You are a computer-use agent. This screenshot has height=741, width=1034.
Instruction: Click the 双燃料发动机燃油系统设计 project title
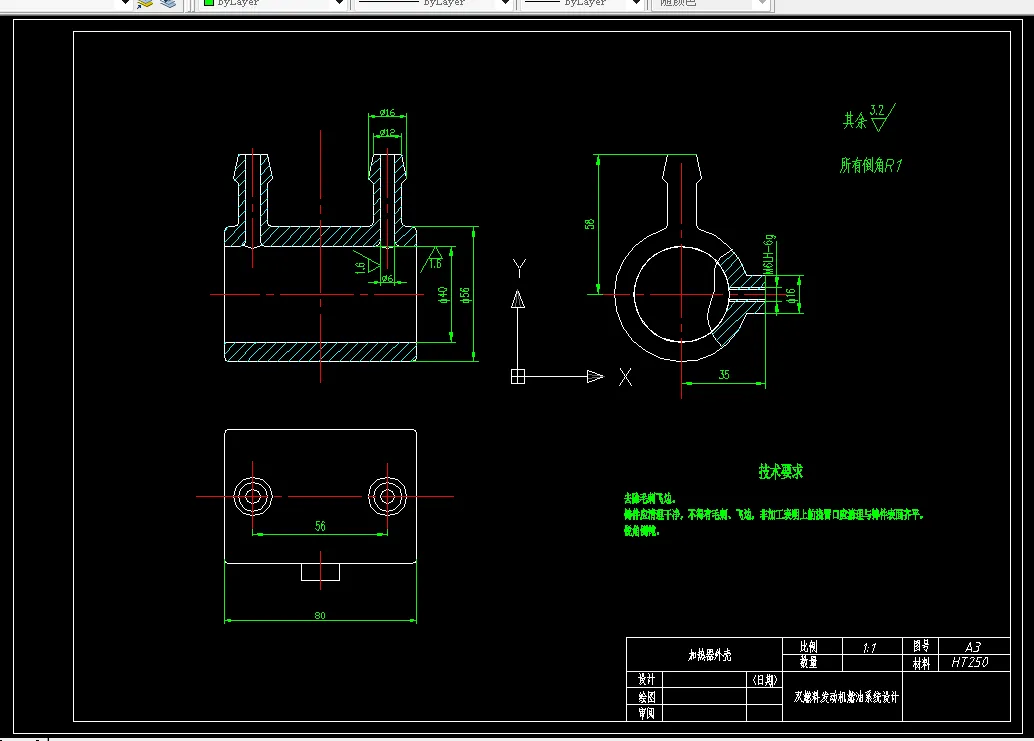click(x=846, y=697)
